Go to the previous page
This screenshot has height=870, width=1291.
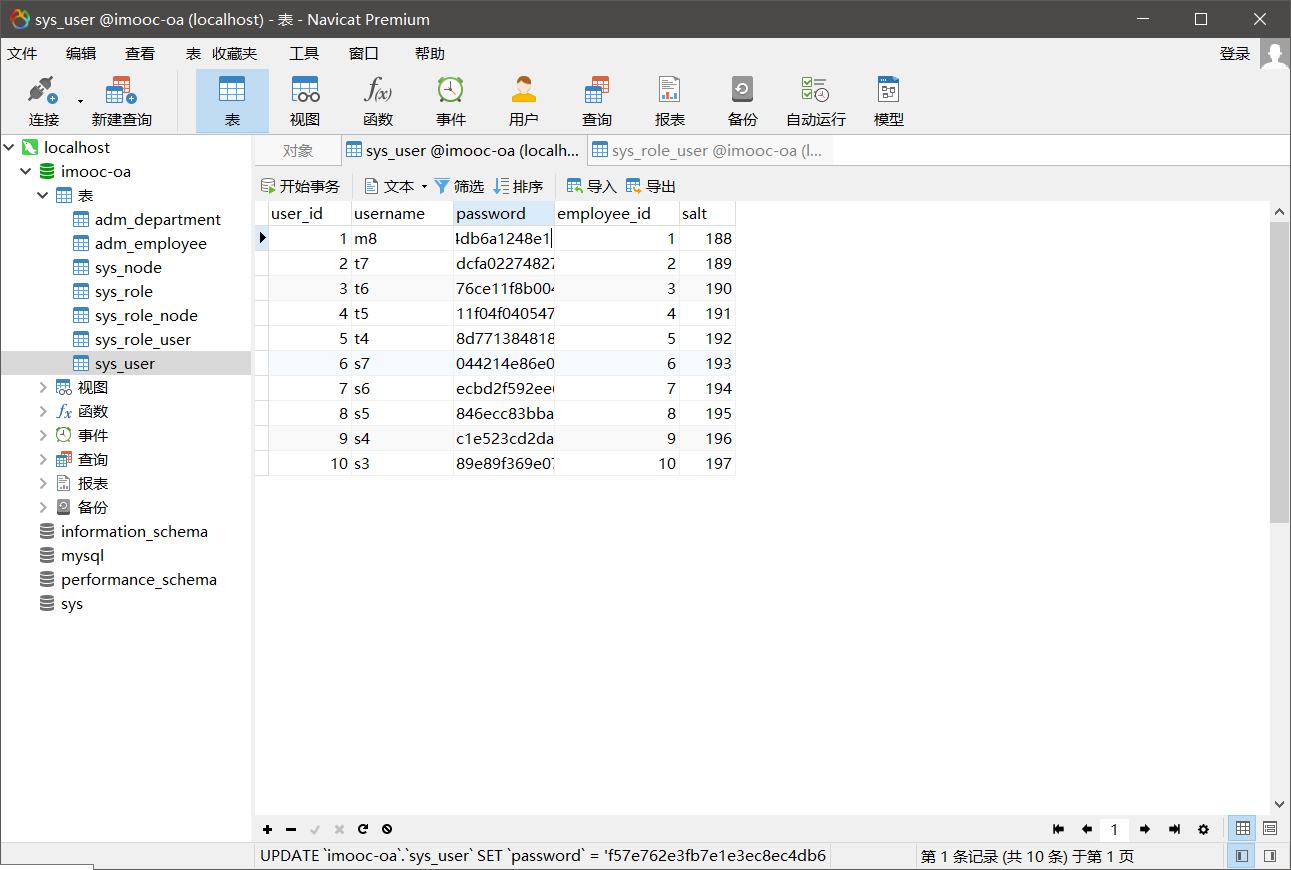[1087, 829]
